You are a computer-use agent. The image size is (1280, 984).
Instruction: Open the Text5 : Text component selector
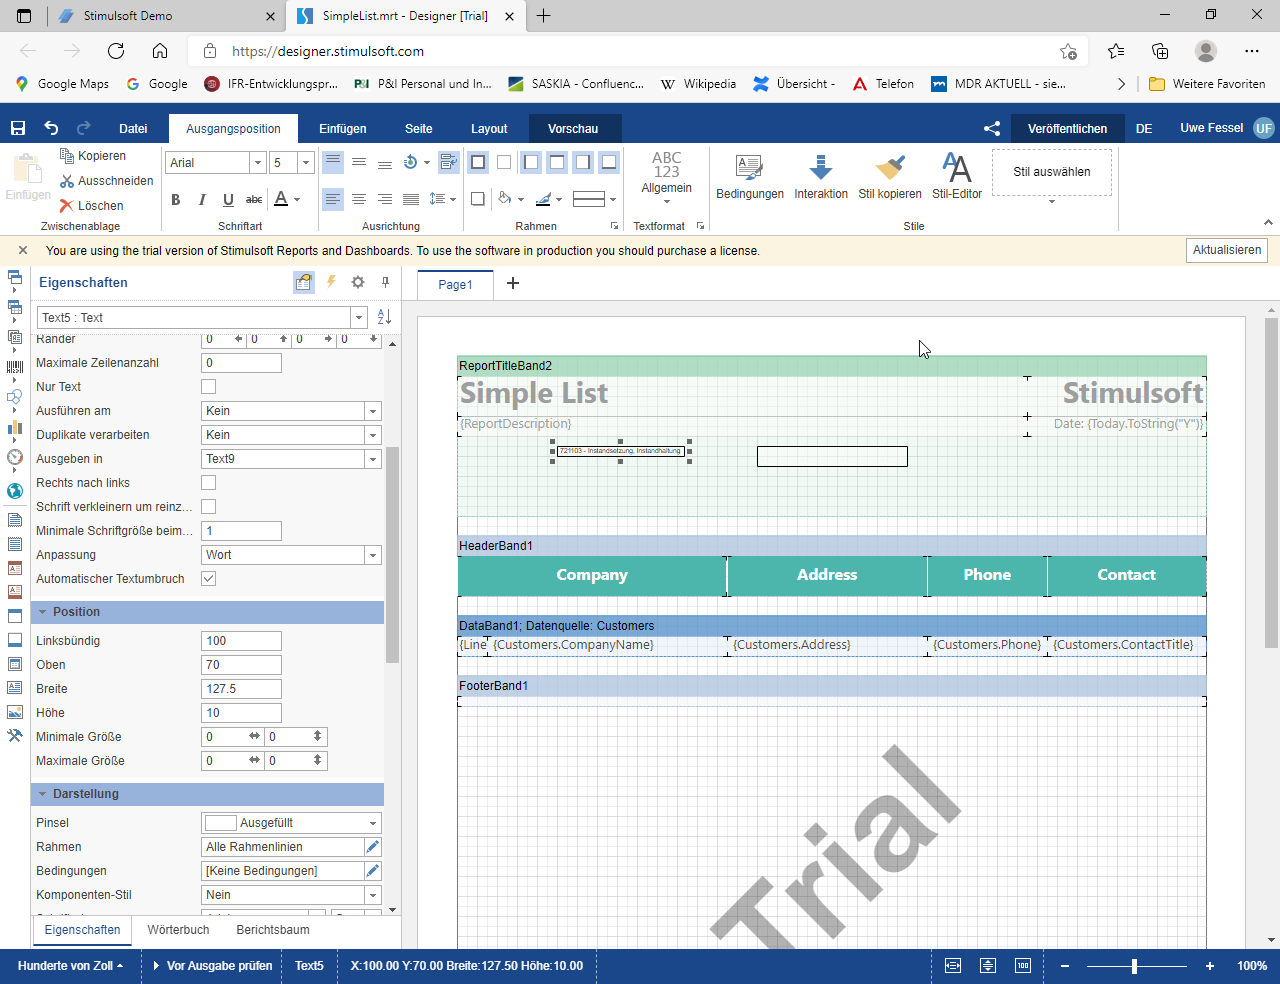(x=203, y=317)
